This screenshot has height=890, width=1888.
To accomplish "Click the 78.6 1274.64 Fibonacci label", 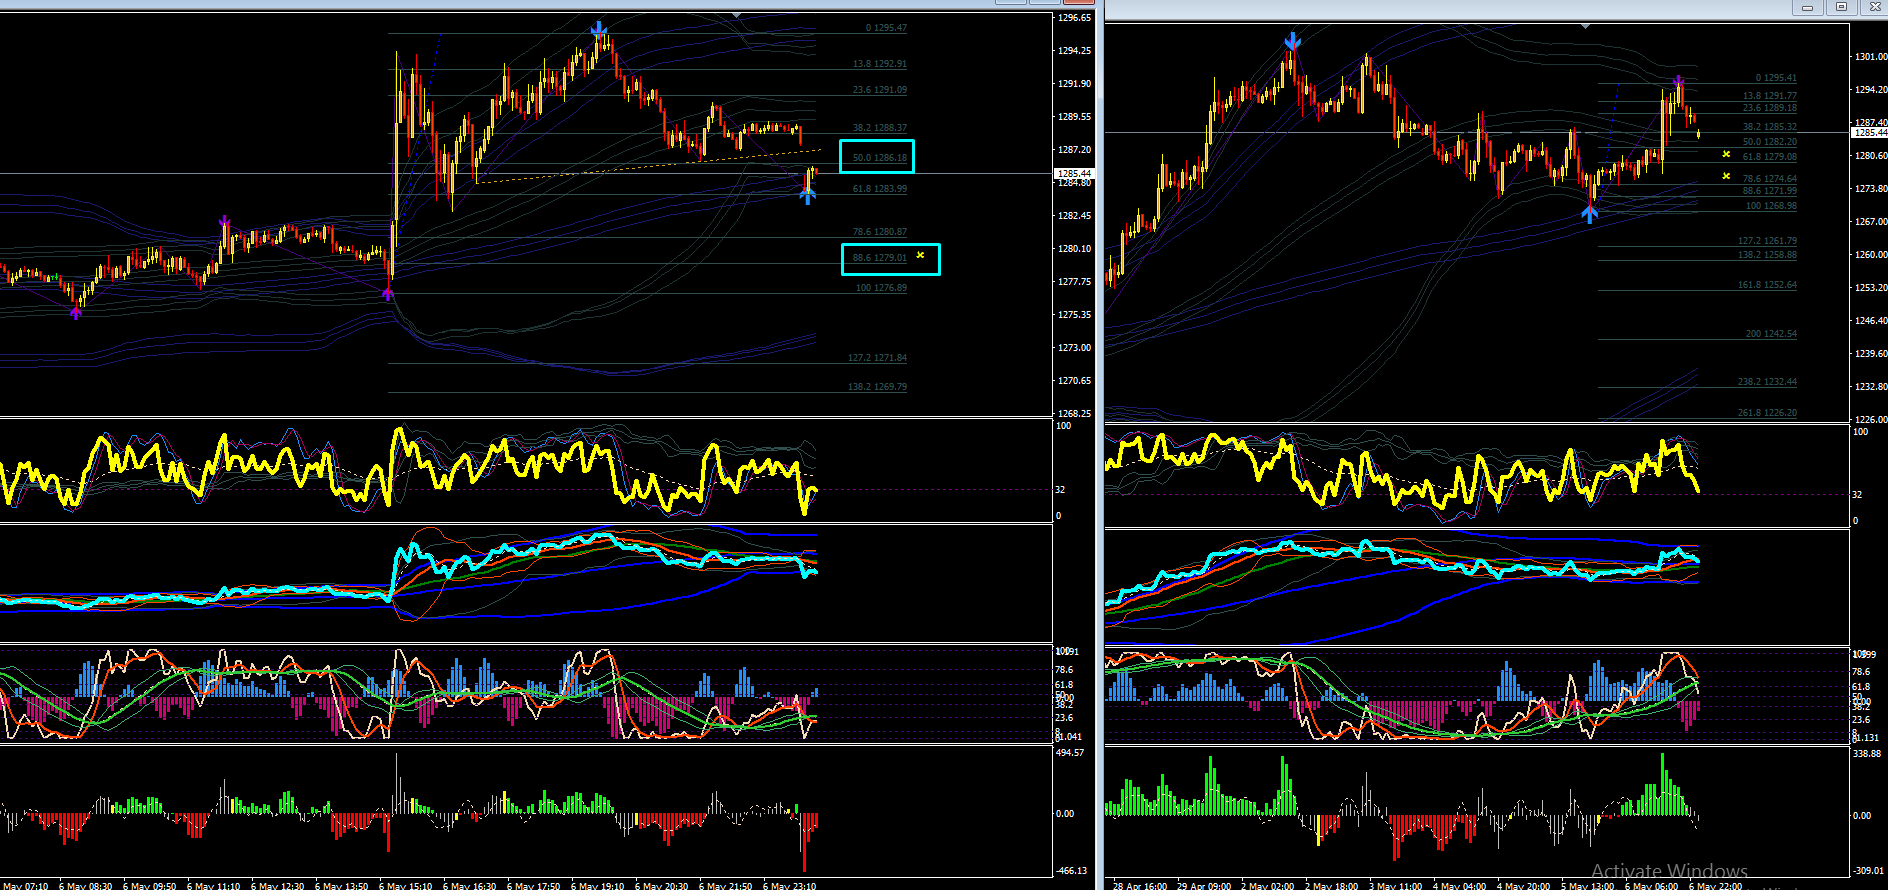I will point(1770,179).
